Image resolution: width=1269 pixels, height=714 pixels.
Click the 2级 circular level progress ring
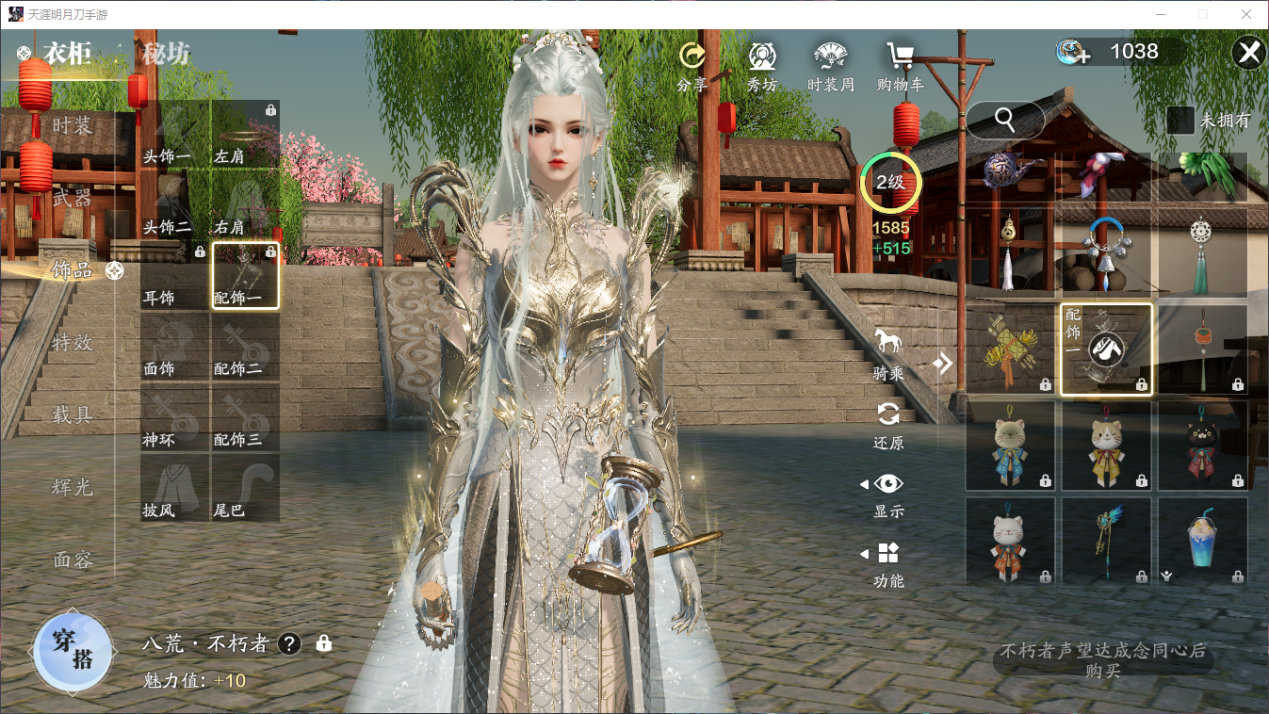(890, 182)
